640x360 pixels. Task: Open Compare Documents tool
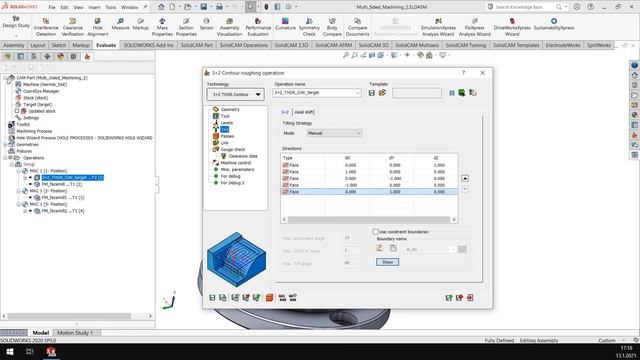point(357,27)
